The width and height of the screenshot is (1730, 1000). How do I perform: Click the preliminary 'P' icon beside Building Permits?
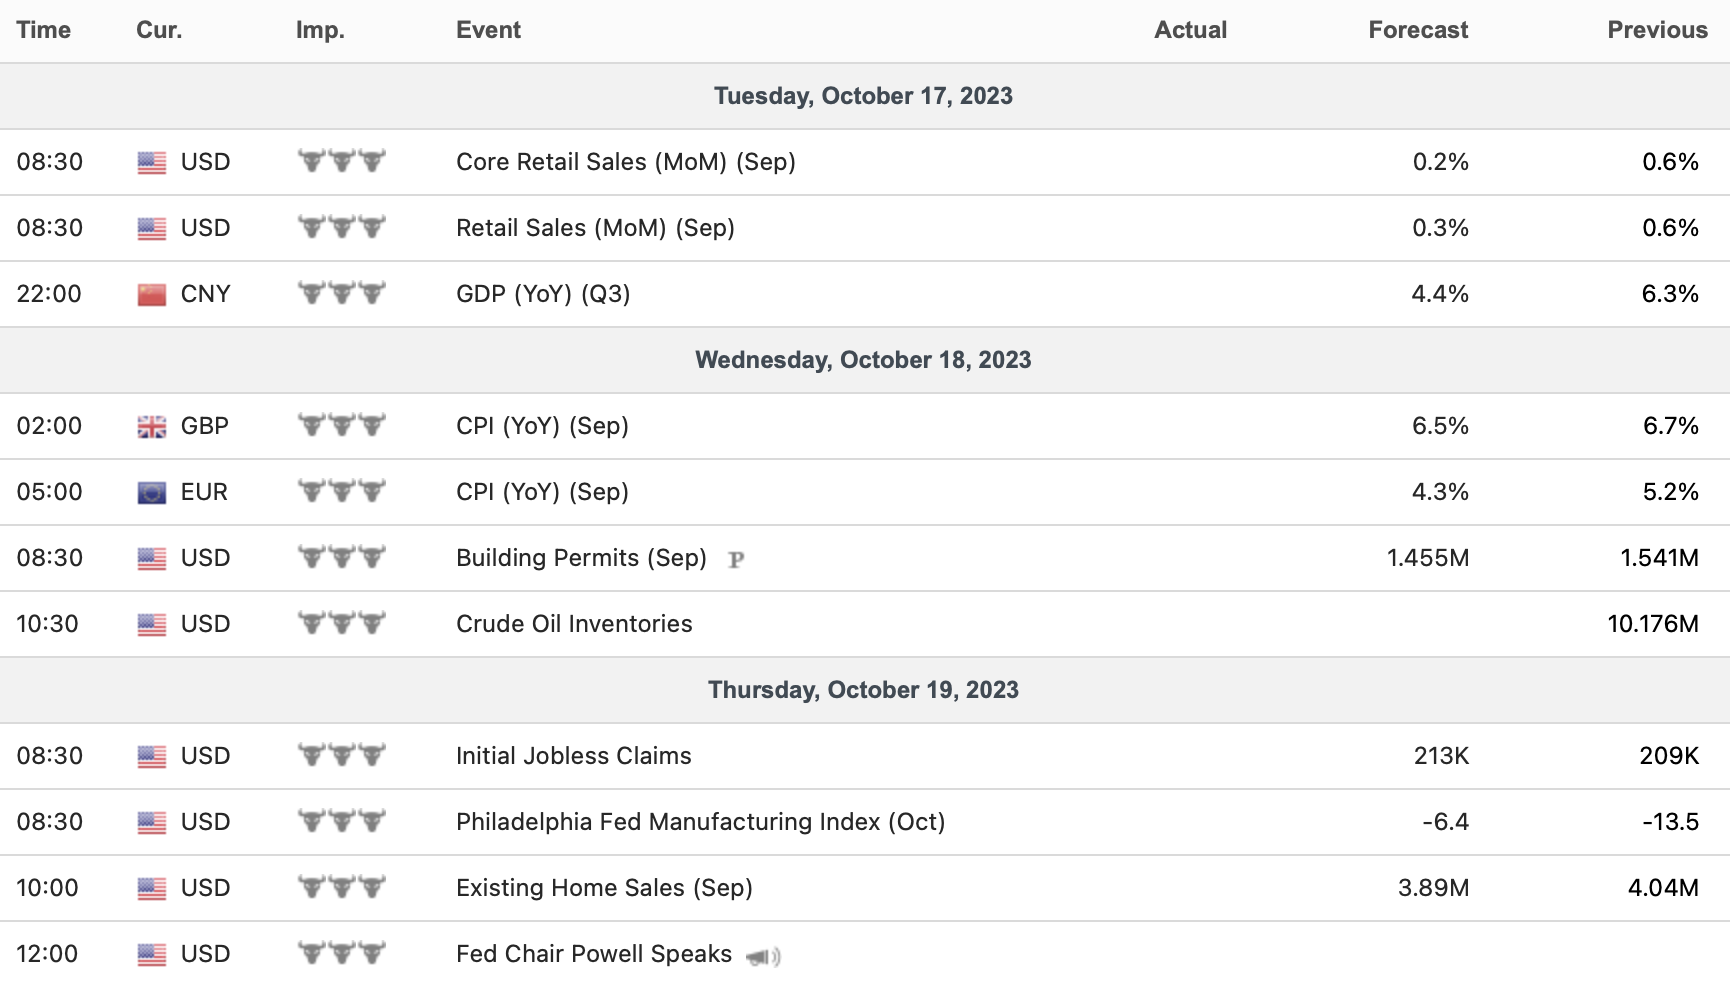click(736, 560)
